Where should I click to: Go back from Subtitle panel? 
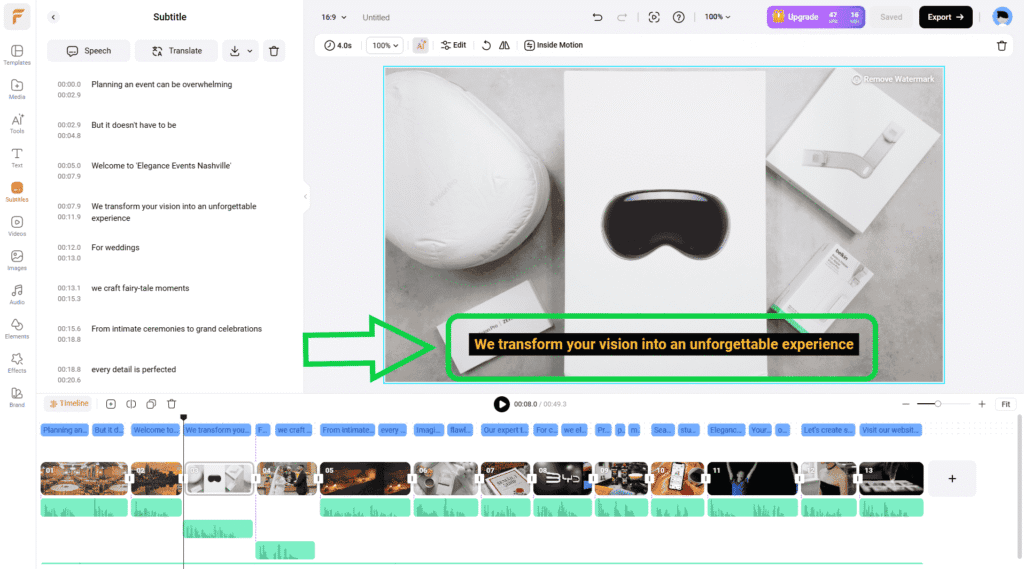coord(54,17)
